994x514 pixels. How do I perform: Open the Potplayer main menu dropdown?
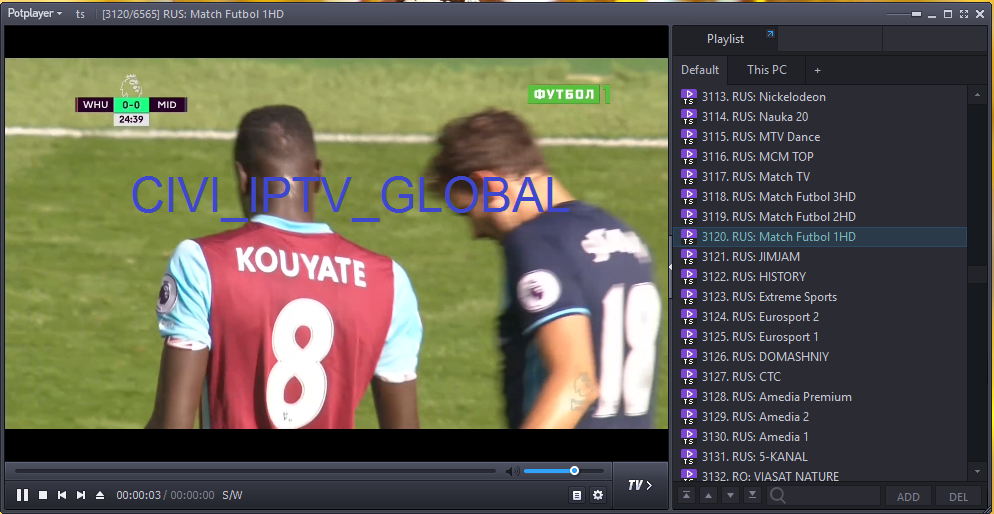click(35, 14)
